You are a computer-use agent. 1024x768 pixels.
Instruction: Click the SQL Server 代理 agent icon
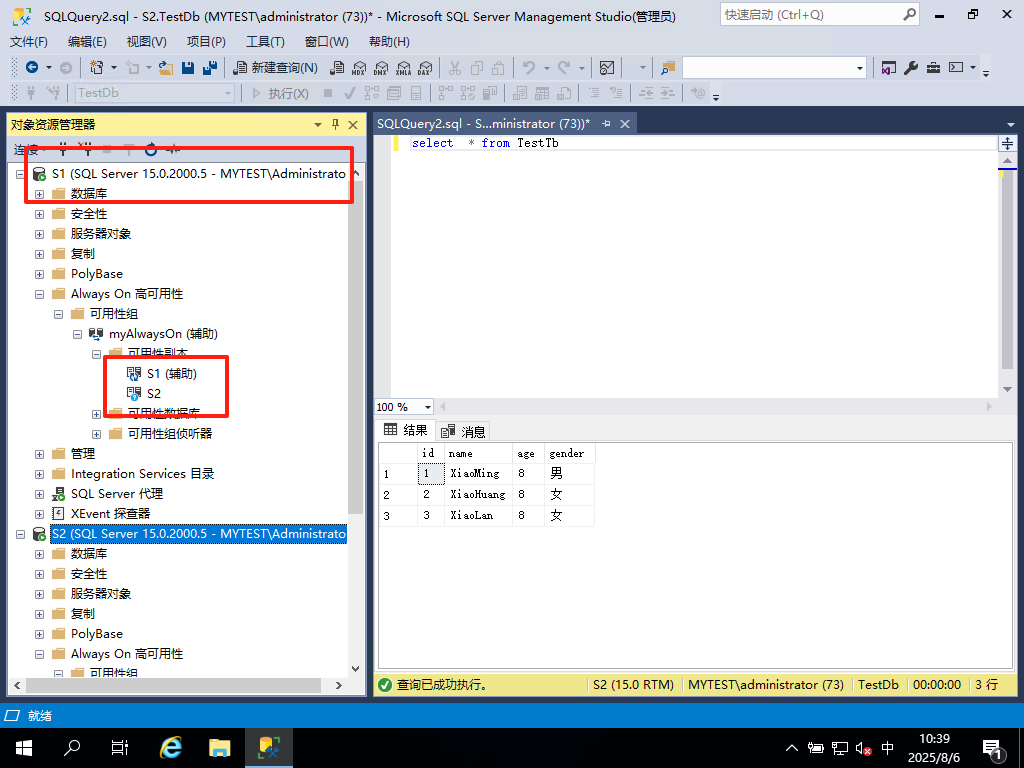click(58, 494)
